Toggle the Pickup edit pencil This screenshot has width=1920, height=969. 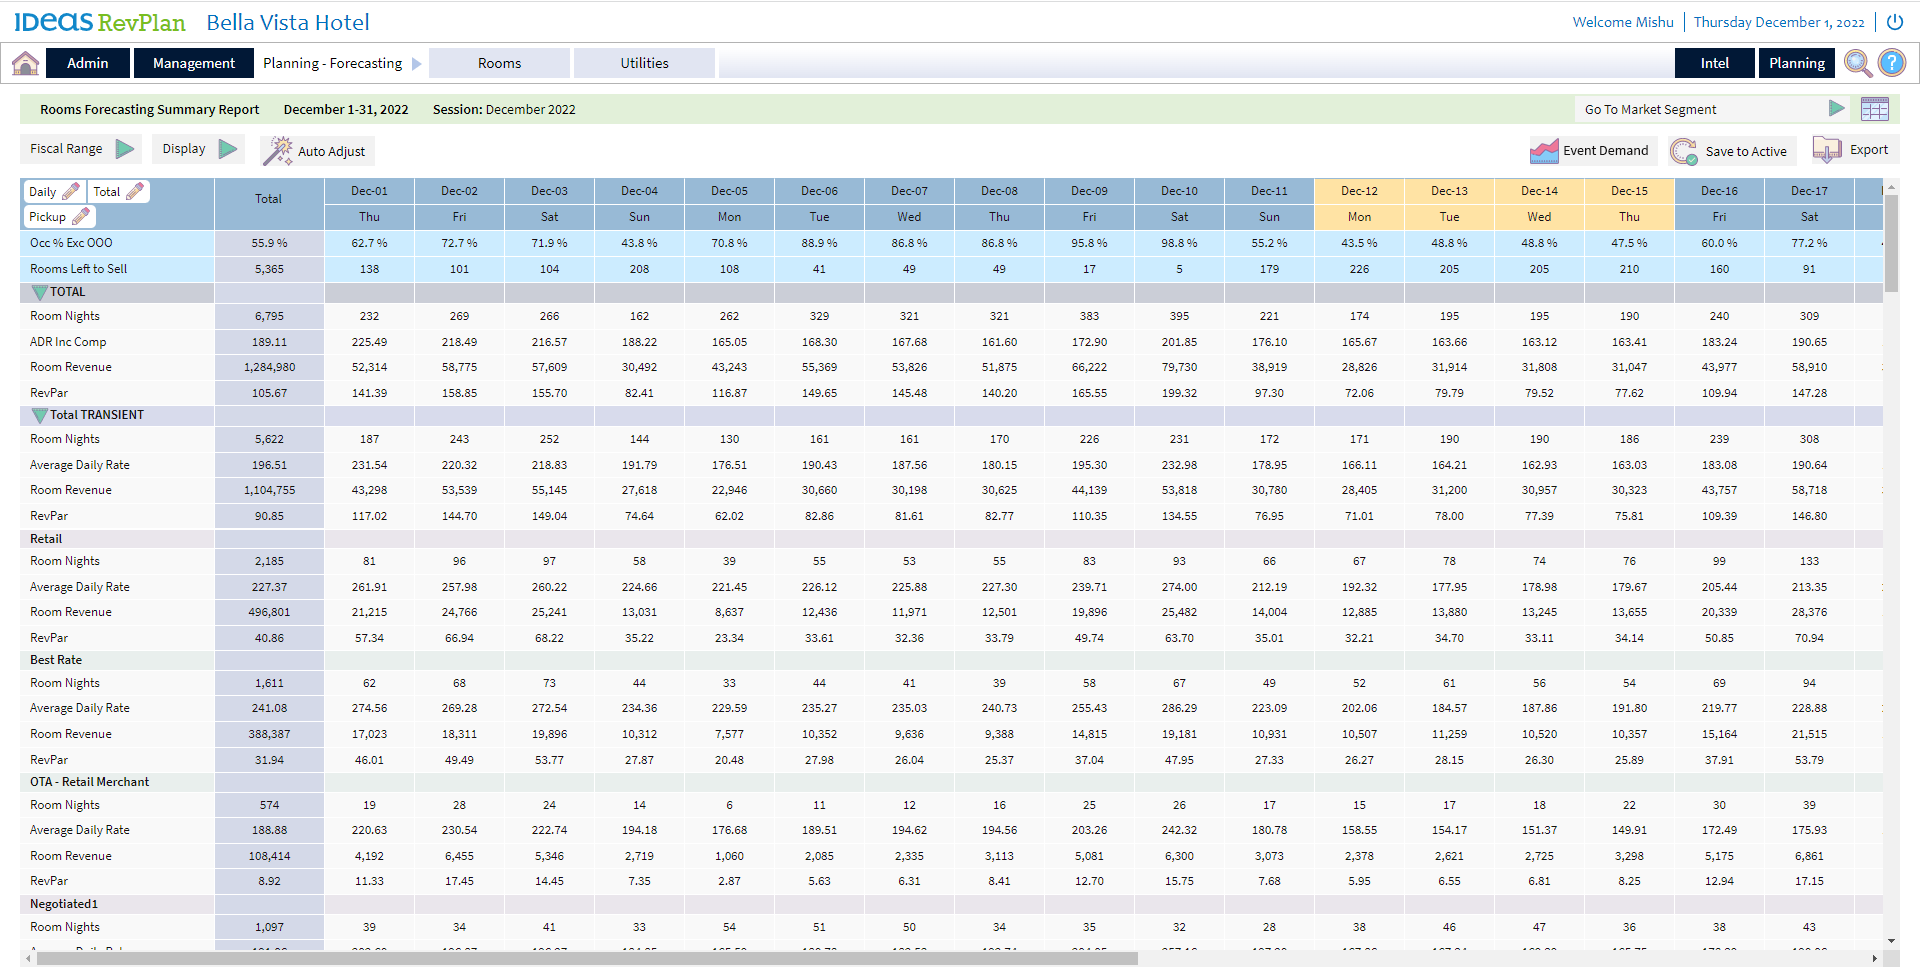[81, 216]
